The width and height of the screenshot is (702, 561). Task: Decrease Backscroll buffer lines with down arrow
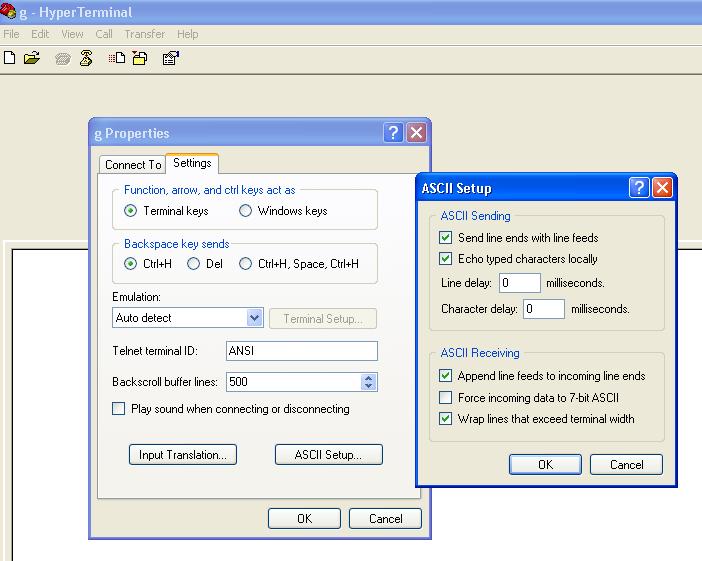368,385
